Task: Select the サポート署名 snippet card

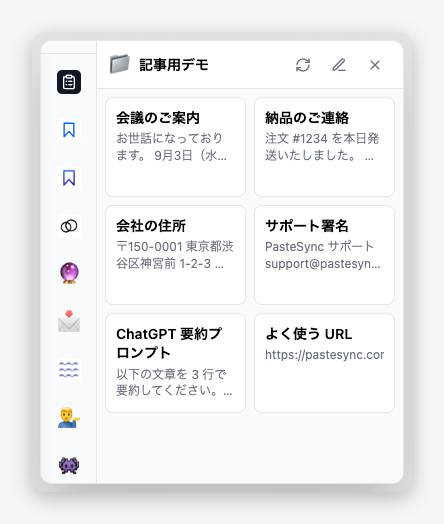Action: tap(324, 255)
